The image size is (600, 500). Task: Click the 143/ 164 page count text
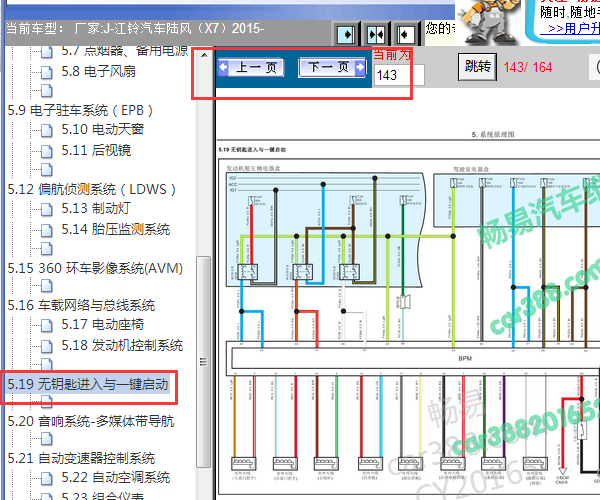point(528,67)
